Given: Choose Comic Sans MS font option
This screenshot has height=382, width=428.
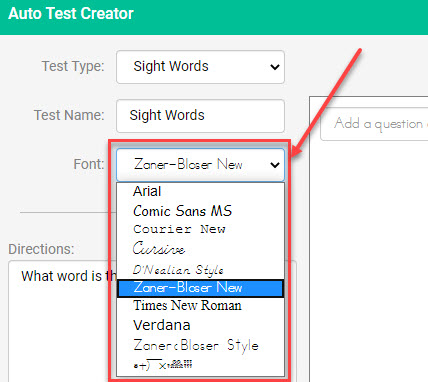Looking at the screenshot, I should pos(200,211).
